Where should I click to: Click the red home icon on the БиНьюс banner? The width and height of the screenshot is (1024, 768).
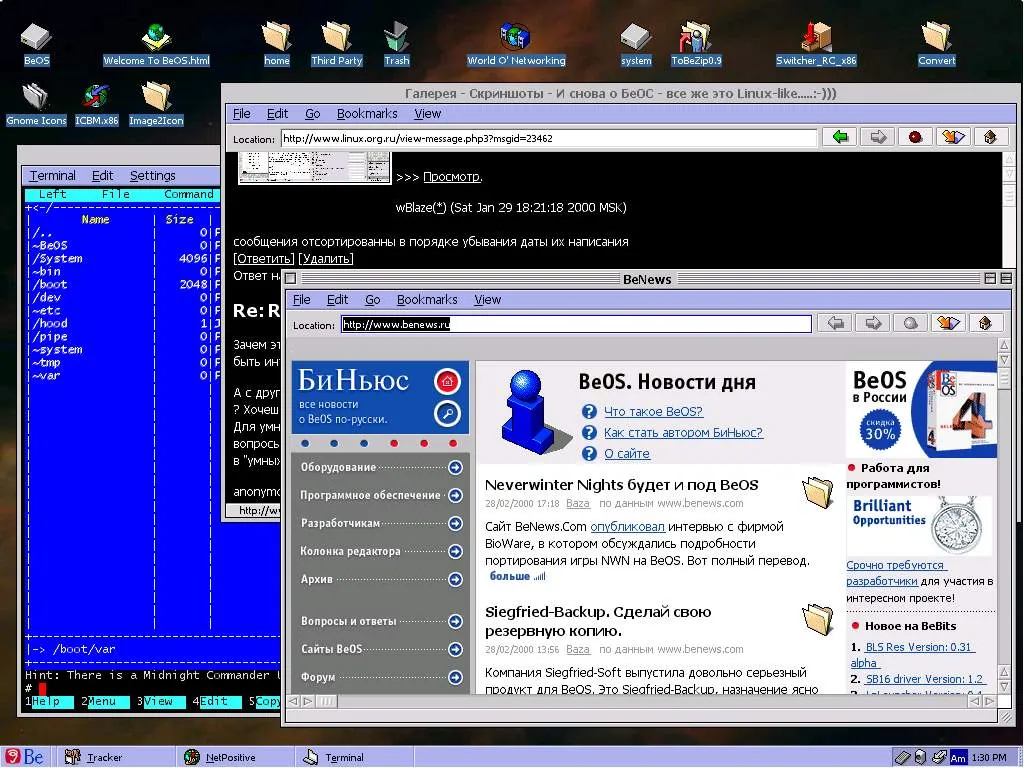(447, 381)
